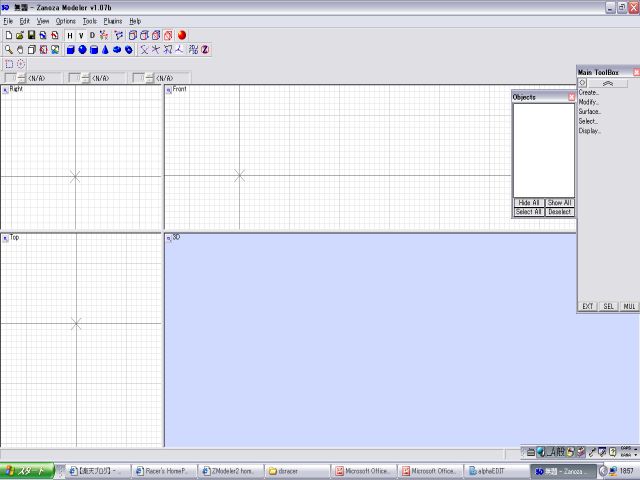Click the blue tube primitive icon
640x480 pixels.
[x=129, y=50]
